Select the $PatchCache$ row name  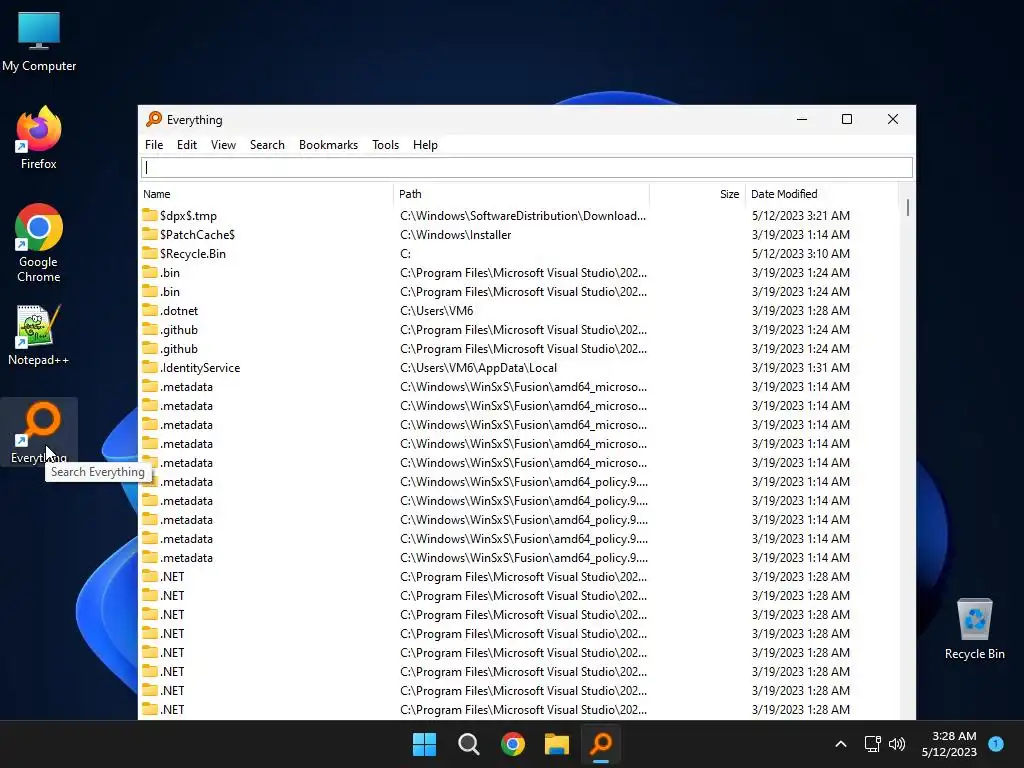(x=197, y=234)
